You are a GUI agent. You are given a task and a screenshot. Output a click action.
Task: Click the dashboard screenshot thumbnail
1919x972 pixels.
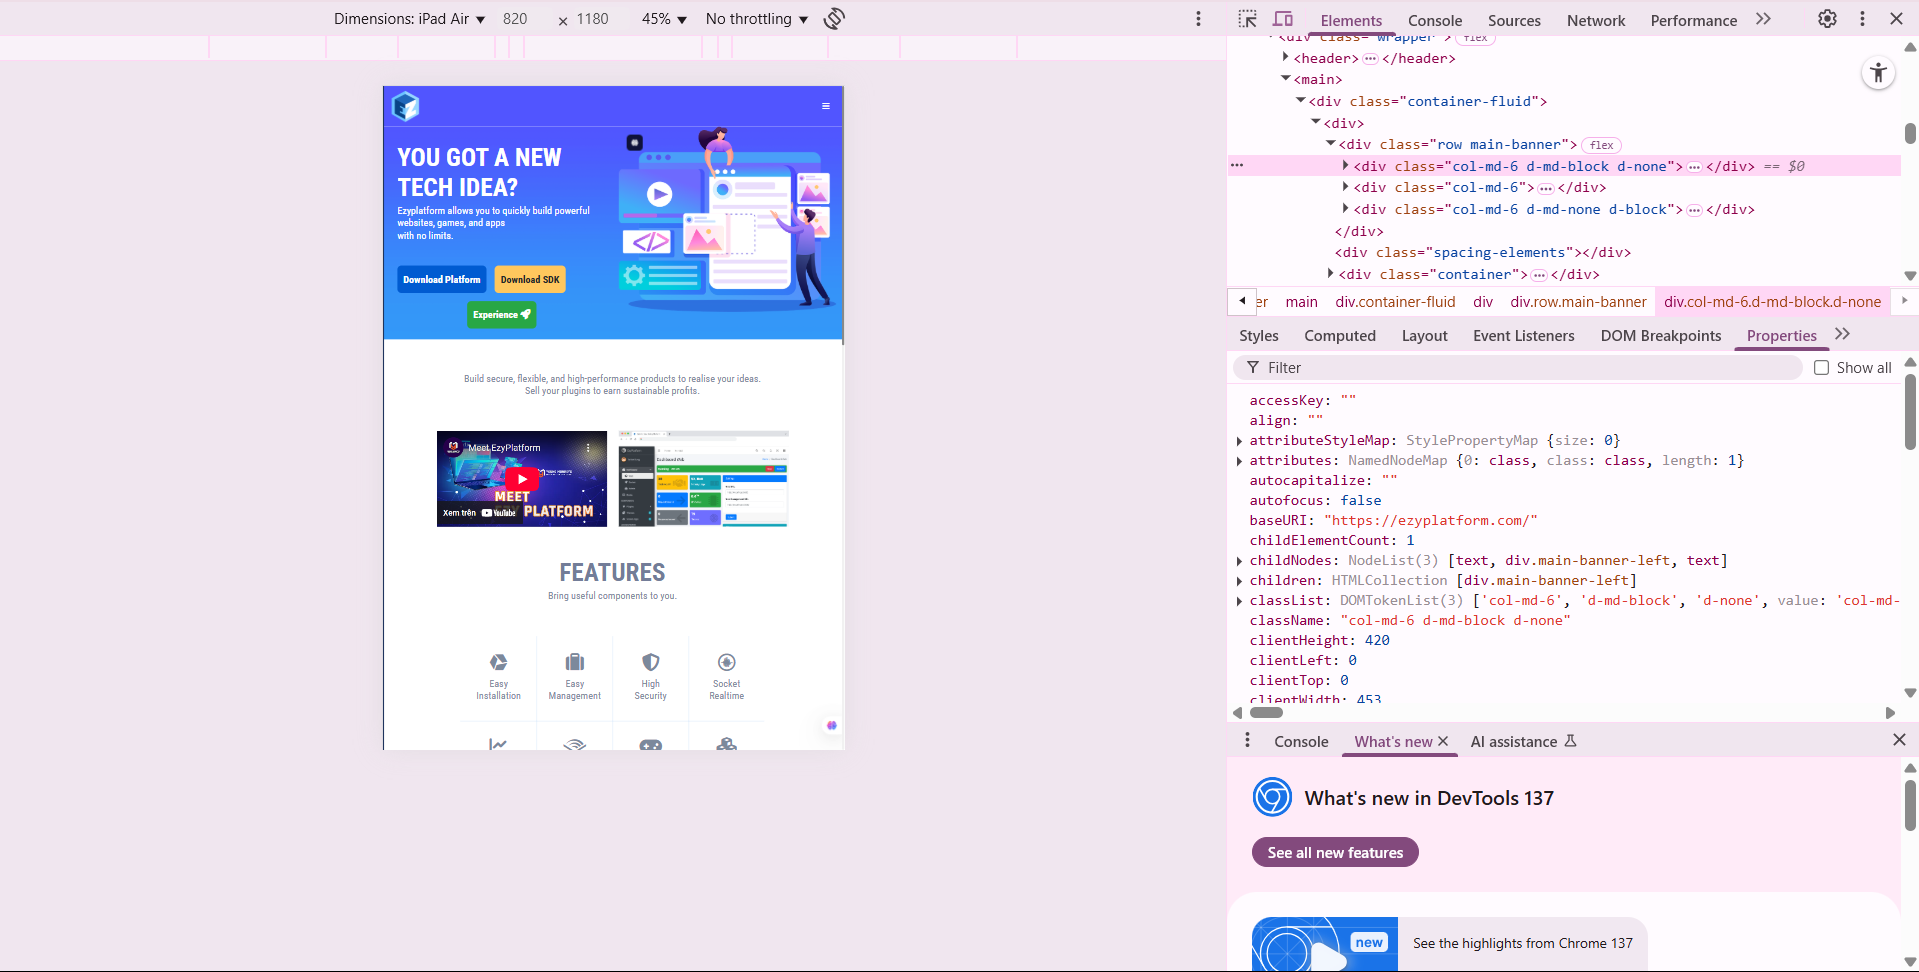[703, 479]
